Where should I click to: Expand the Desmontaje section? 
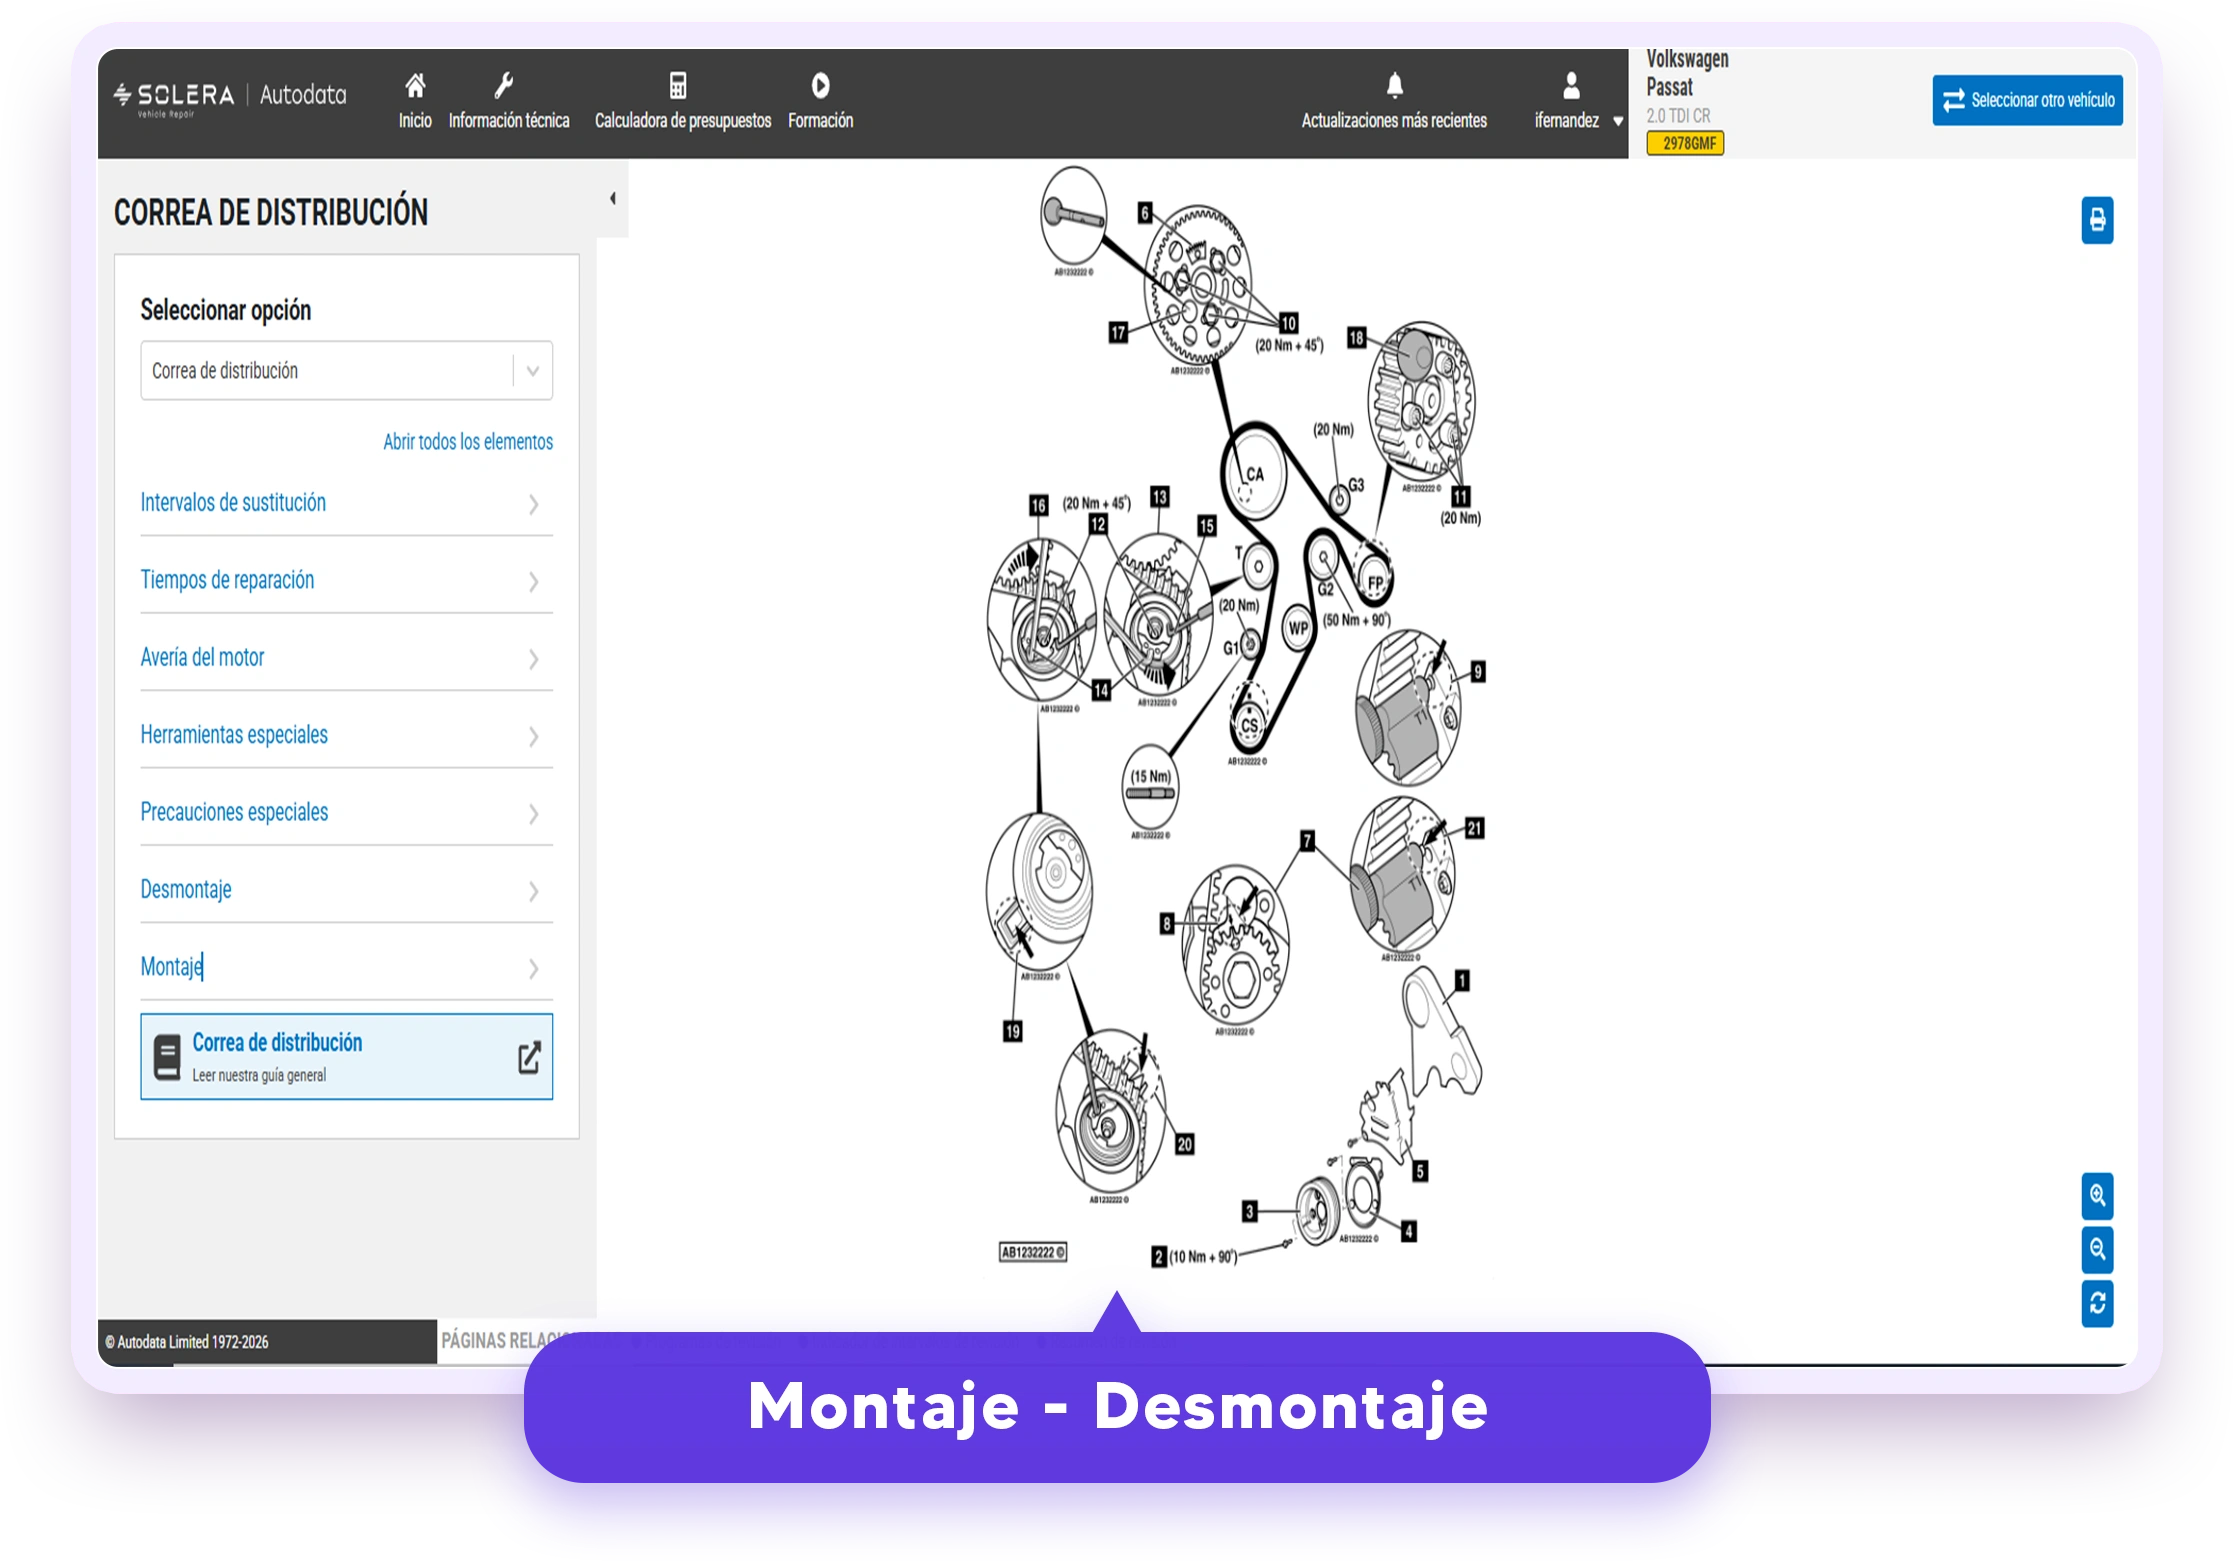click(x=346, y=890)
